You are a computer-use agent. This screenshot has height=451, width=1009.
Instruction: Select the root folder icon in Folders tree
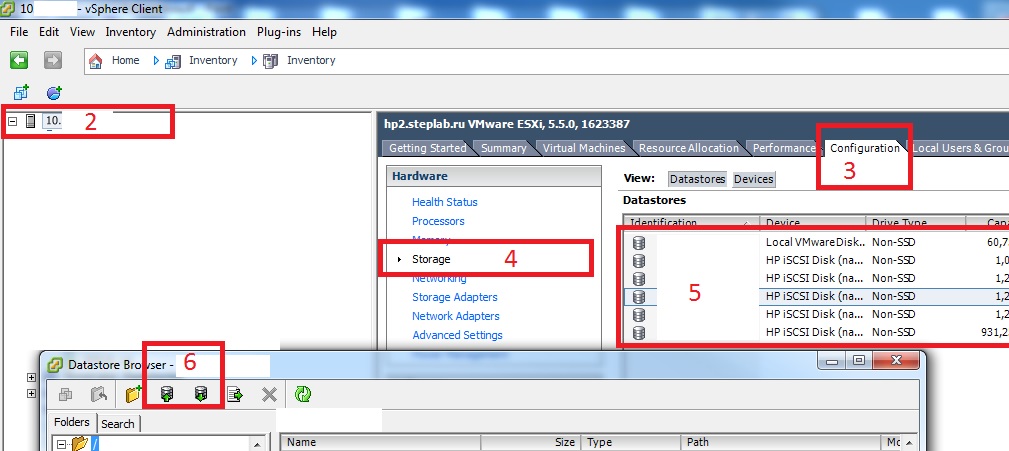[80, 443]
